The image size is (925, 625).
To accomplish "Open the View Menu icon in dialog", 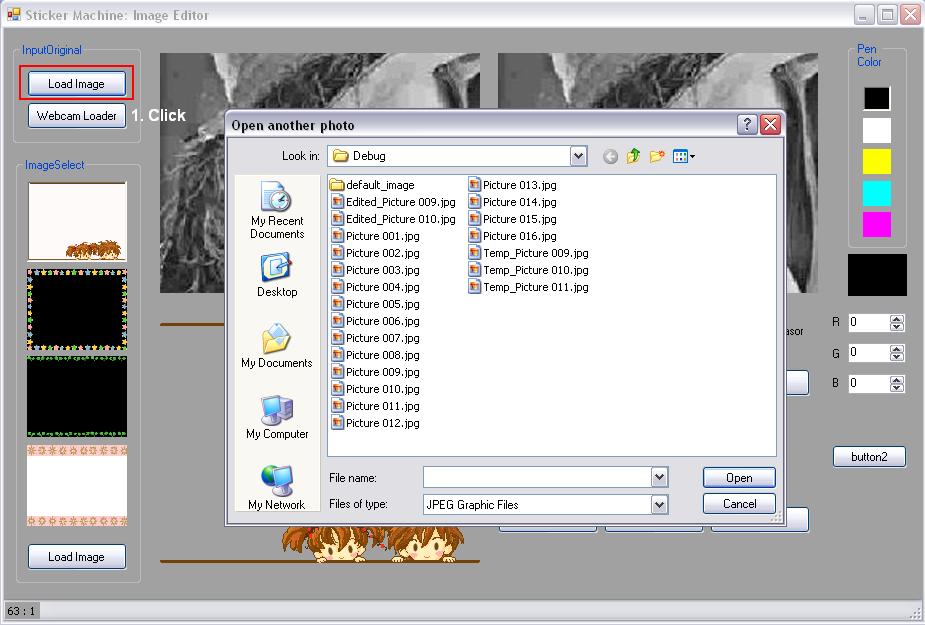I will (684, 156).
